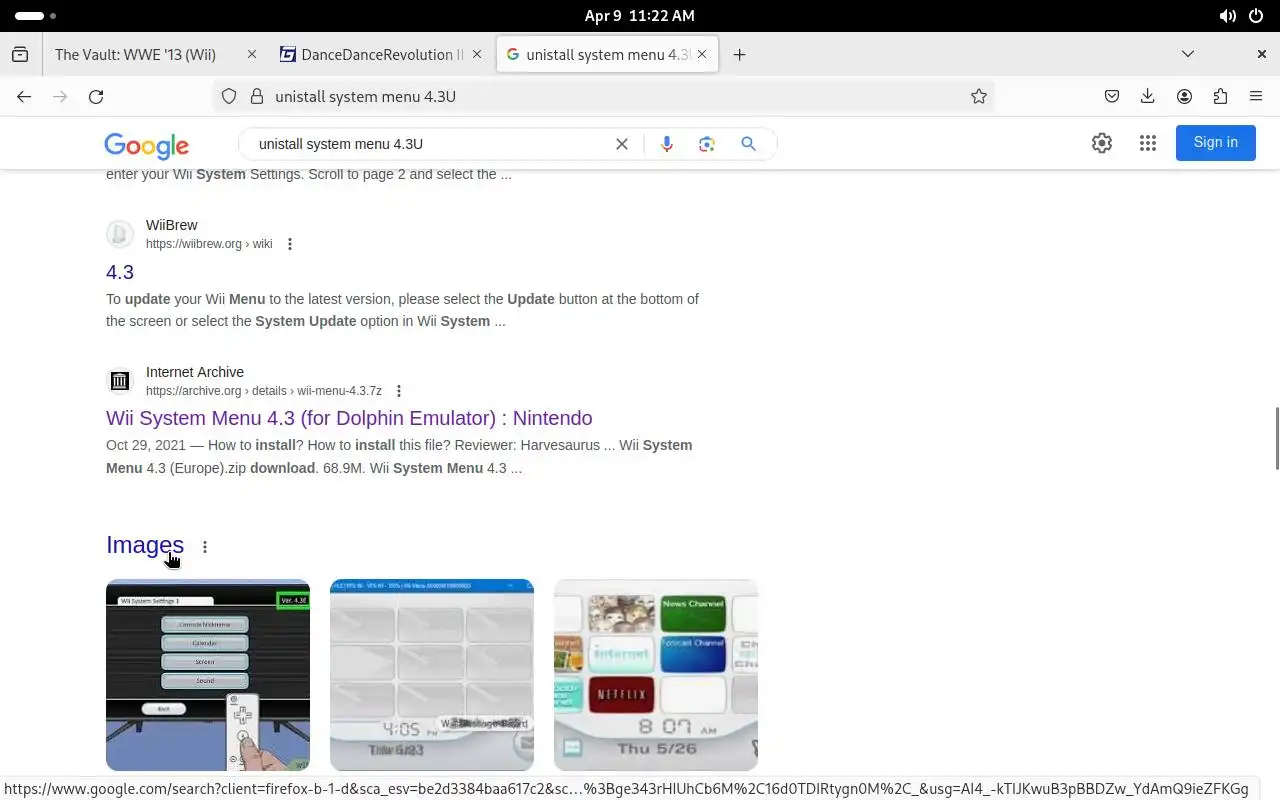This screenshot has width=1280, height=800.
Task: Open Firefox View tab list icon
Action: coord(20,55)
